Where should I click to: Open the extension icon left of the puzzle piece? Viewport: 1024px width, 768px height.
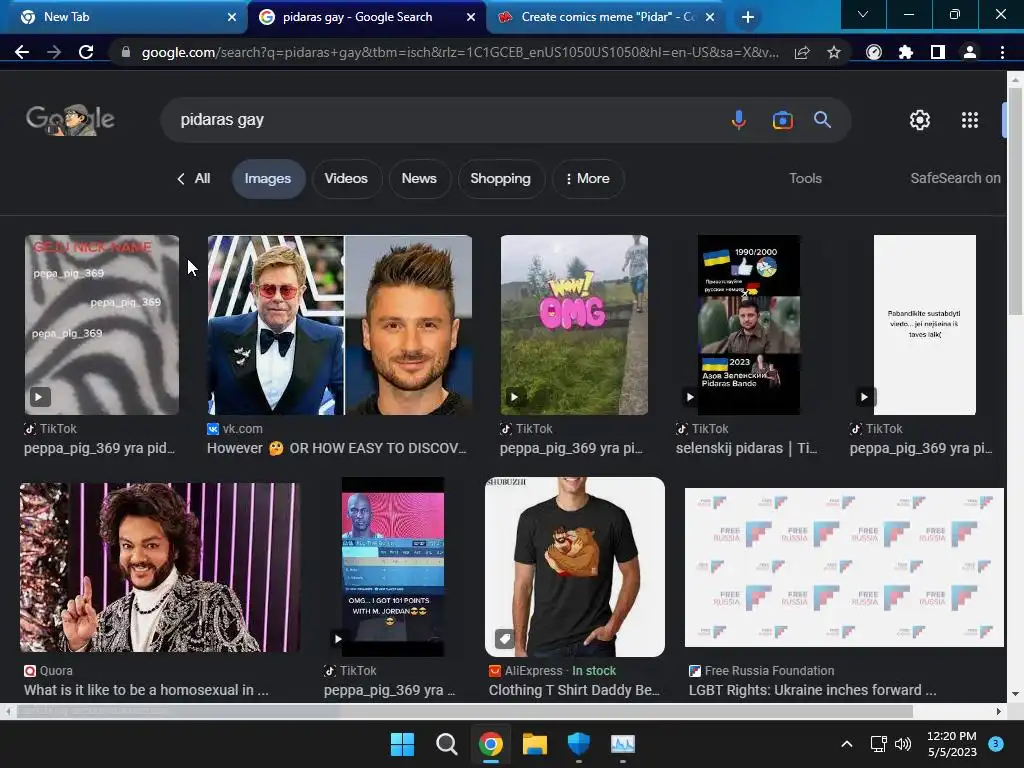click(x=874, y=52)
